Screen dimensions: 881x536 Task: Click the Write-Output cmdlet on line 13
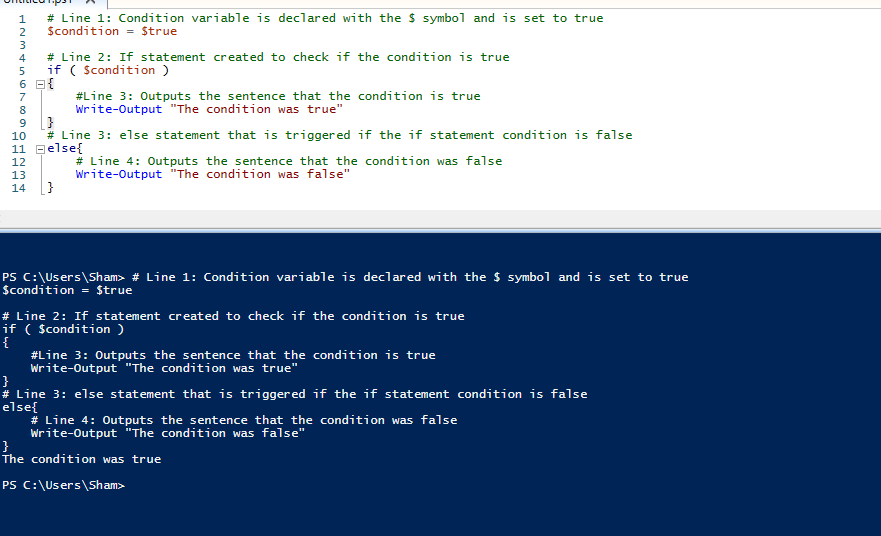[x=119, y=174]
